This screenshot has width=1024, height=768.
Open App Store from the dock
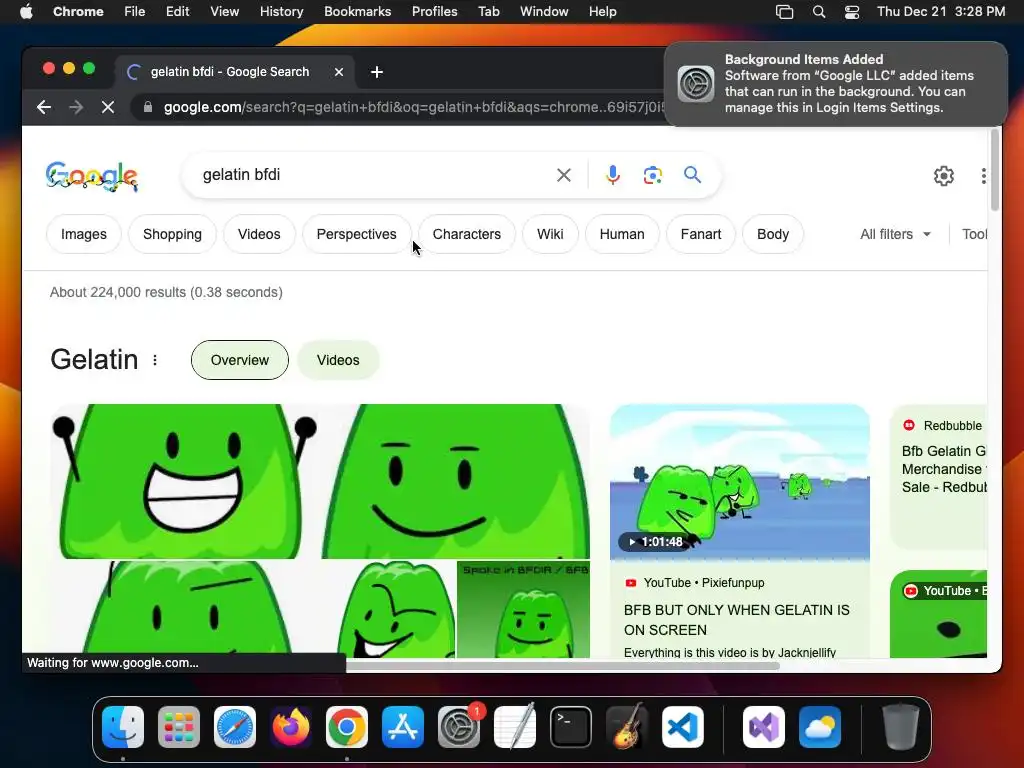coord(403,727)
